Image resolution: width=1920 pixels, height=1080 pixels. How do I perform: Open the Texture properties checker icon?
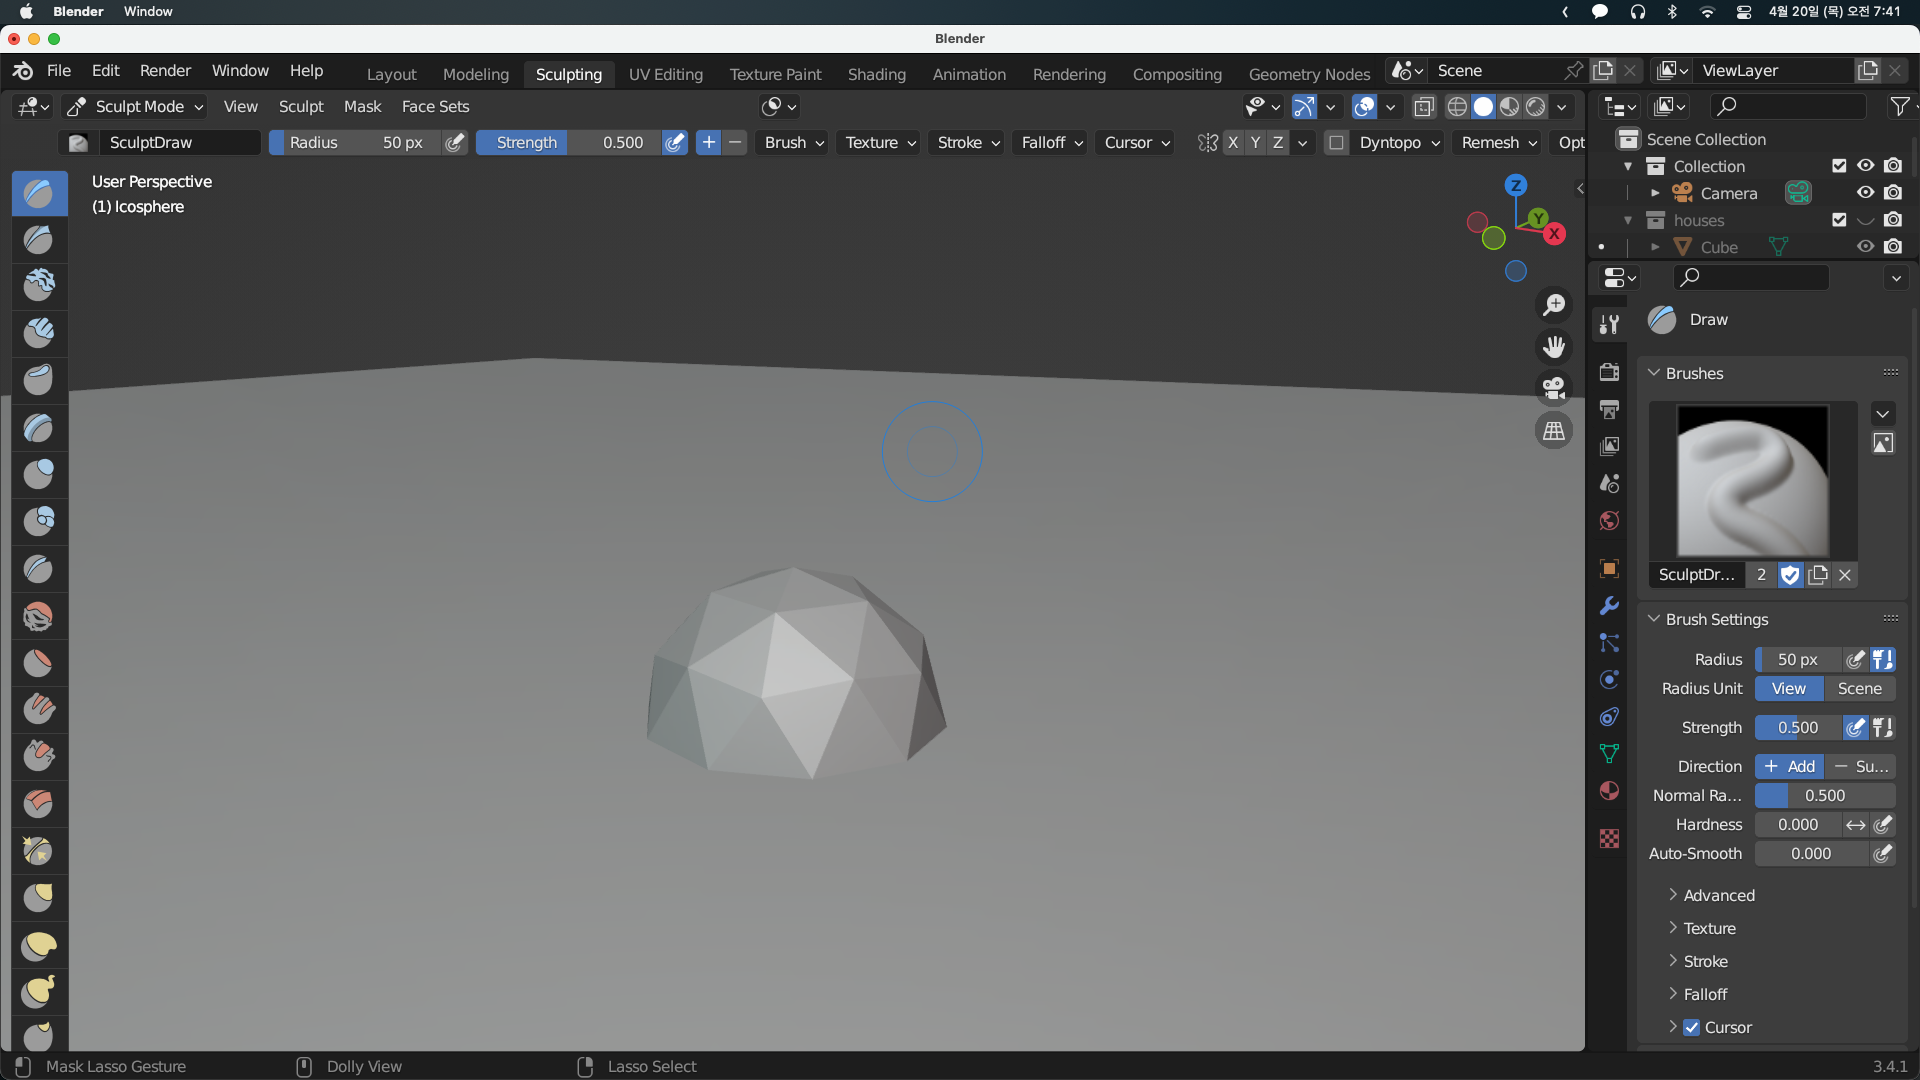pos(1609,838)
